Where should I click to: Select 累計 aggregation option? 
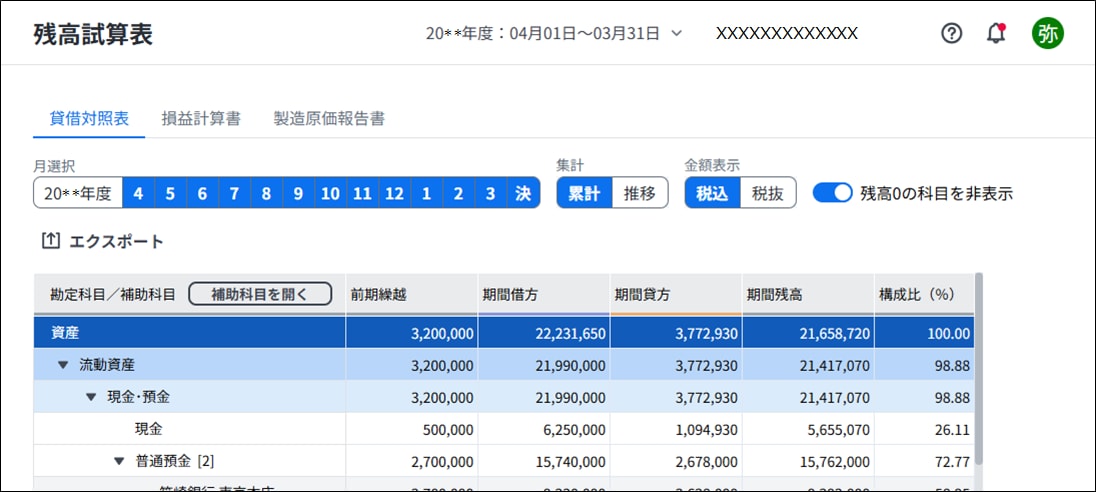(584, 193)
